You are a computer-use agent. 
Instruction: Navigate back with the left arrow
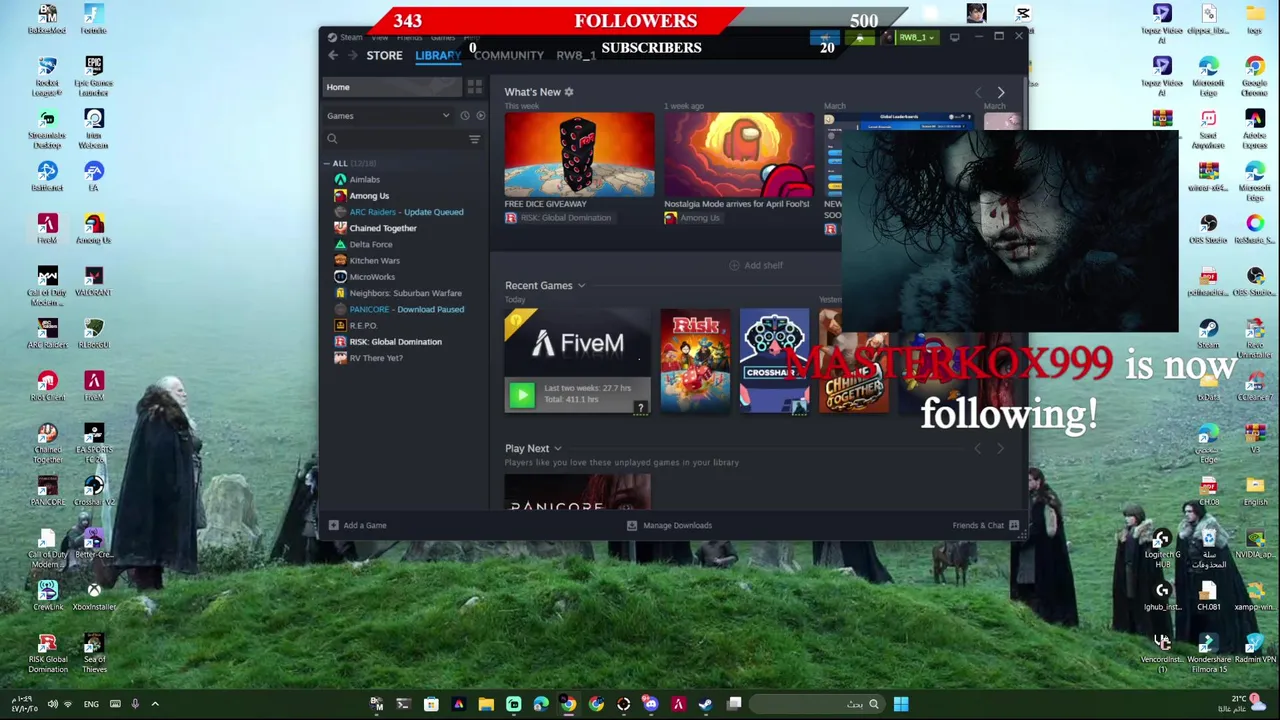click(333, 56)
